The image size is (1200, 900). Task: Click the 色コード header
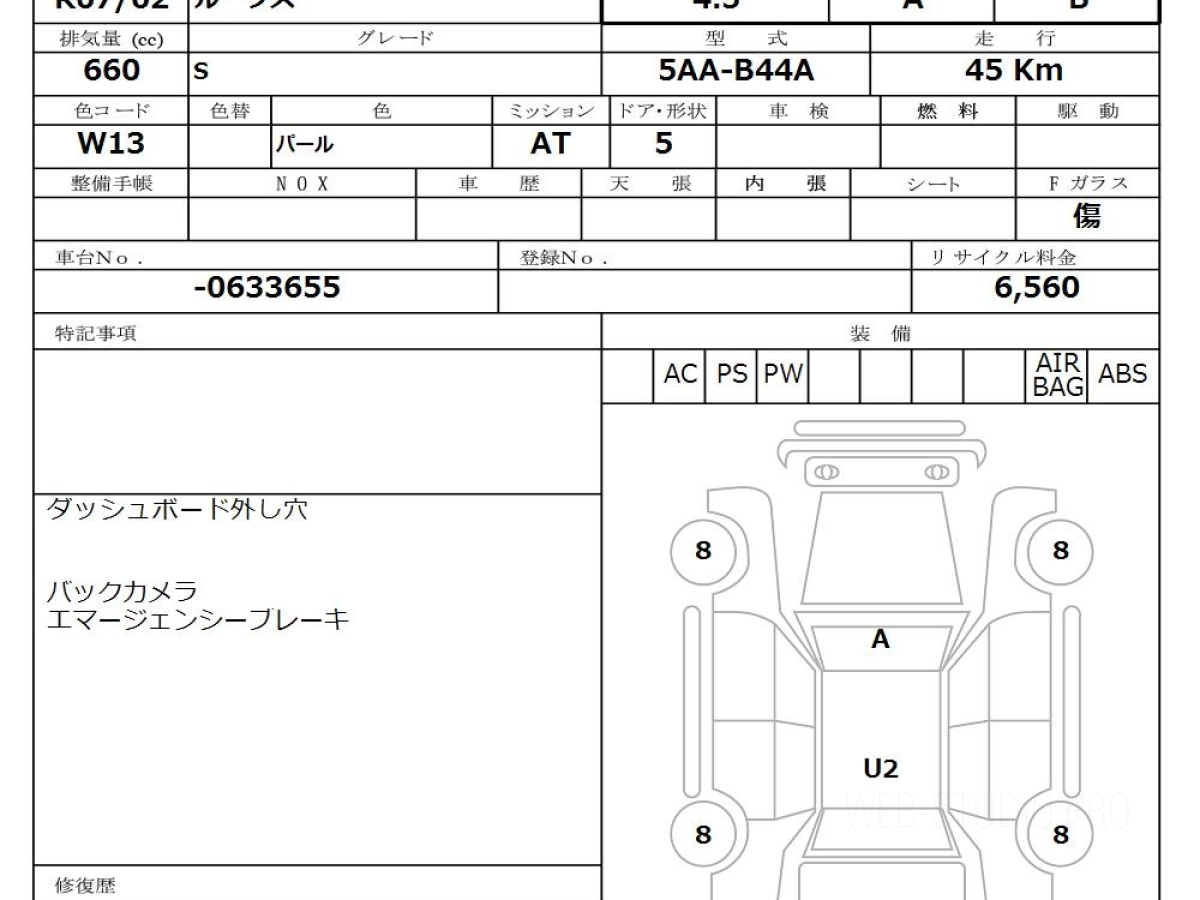point(111,111)
